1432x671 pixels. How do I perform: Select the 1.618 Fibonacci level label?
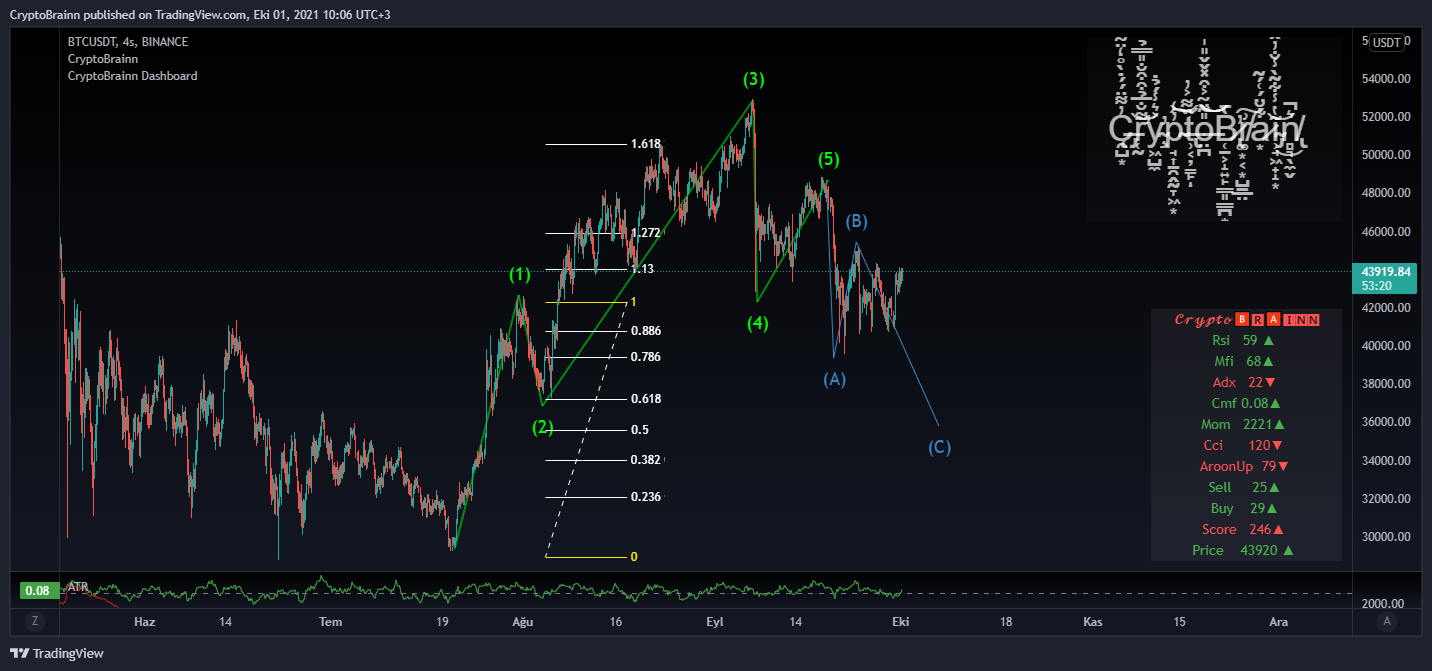point(645,144)
